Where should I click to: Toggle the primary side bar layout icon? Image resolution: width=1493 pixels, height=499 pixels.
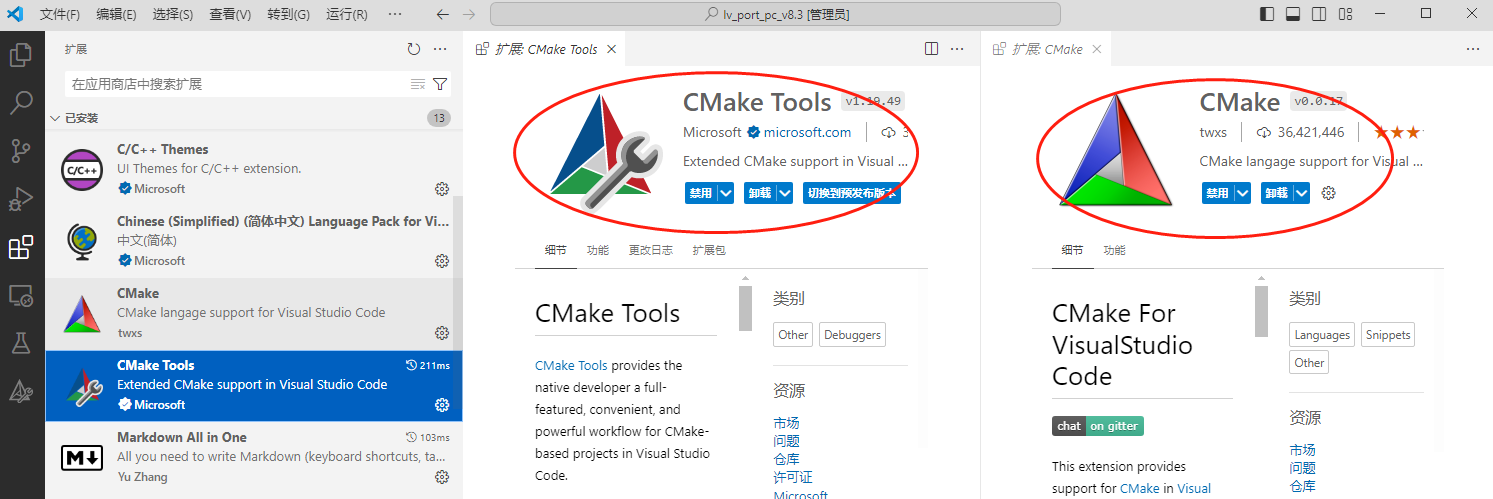coord(1267,14)
